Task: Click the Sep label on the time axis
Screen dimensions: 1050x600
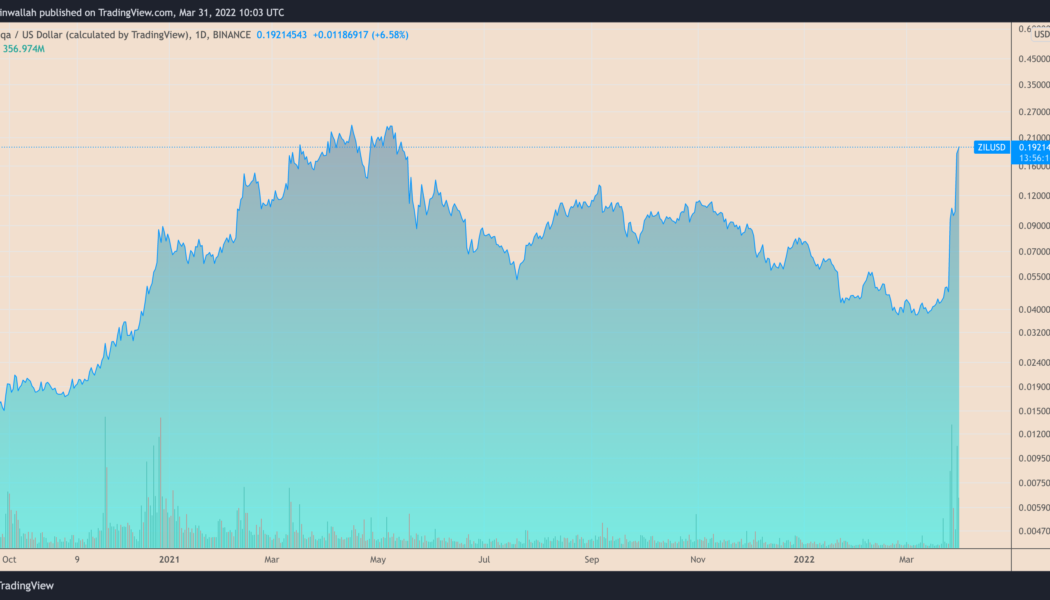Action: (x=591, y=560)
